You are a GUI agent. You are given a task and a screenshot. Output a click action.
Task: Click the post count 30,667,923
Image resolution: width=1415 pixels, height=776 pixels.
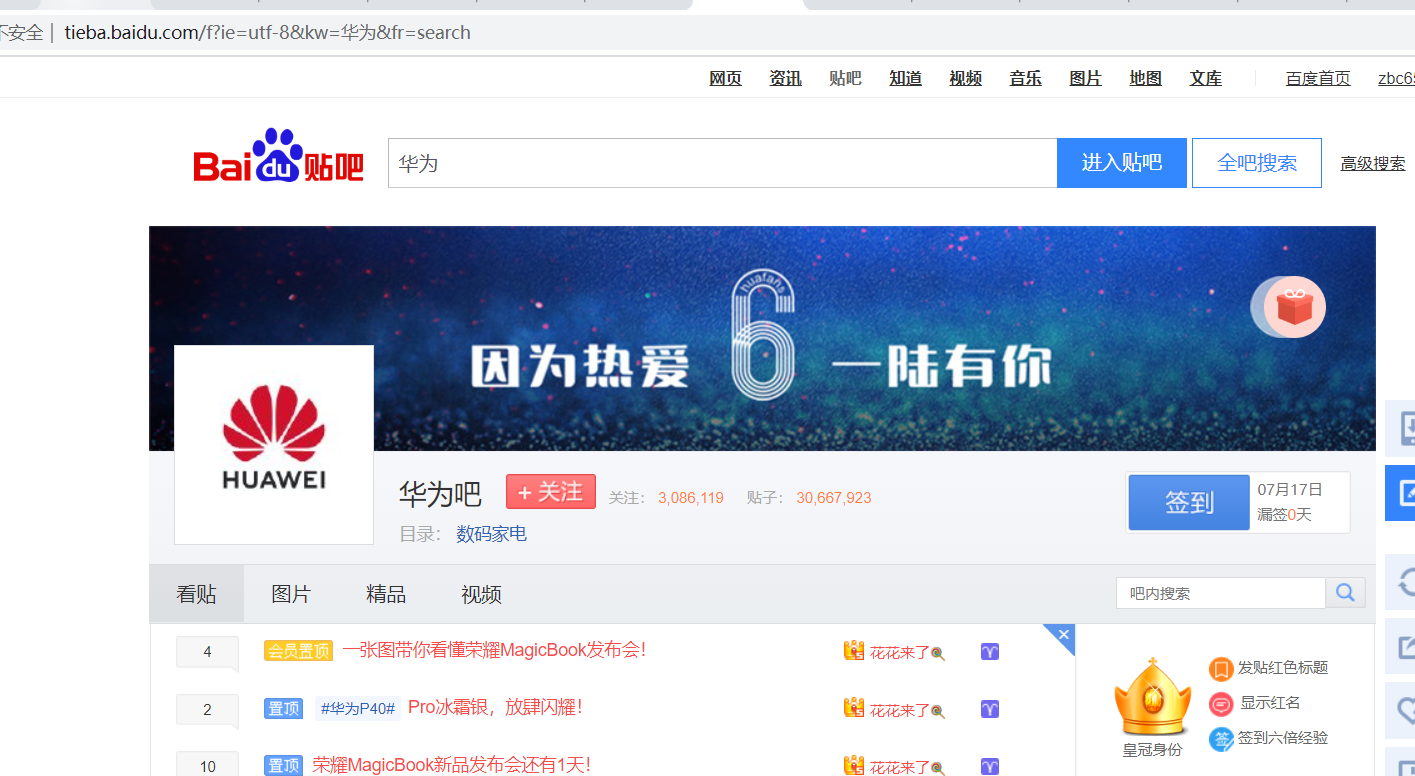point(834,497)
